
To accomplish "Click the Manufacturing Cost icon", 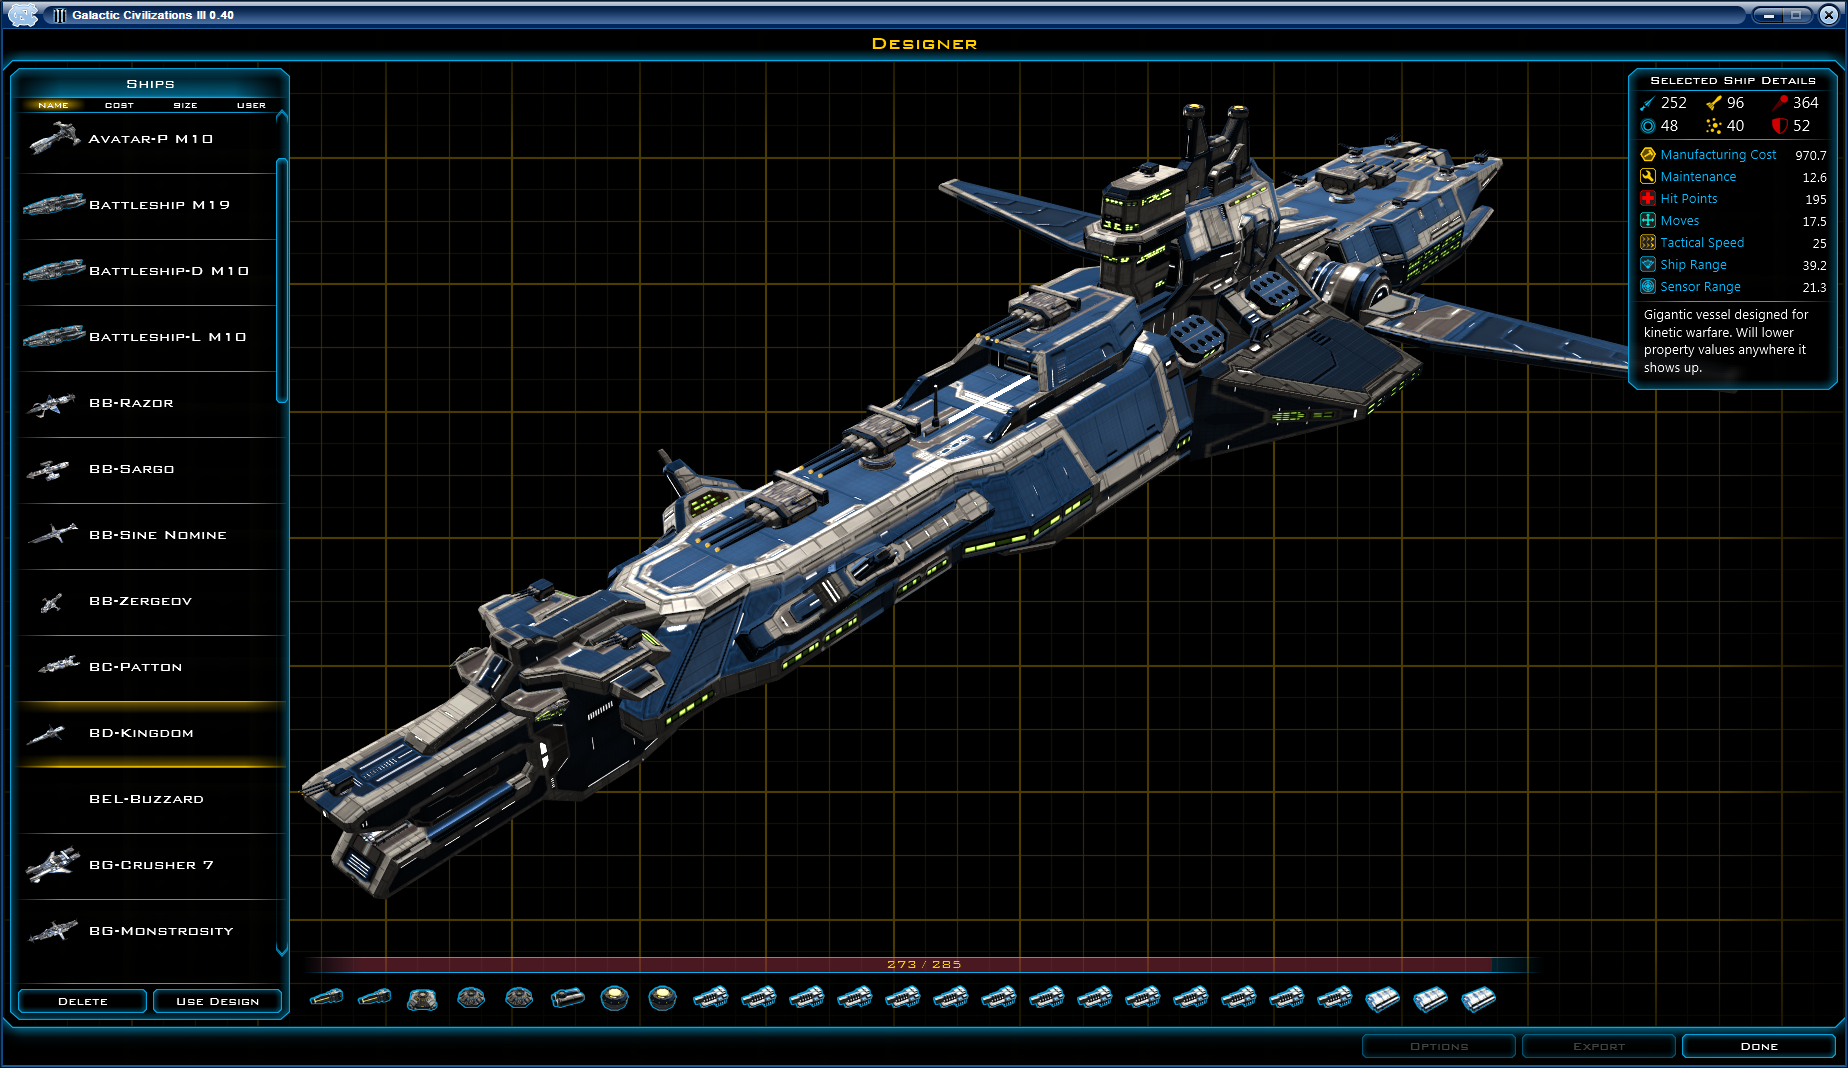I will coord(1648,155).
